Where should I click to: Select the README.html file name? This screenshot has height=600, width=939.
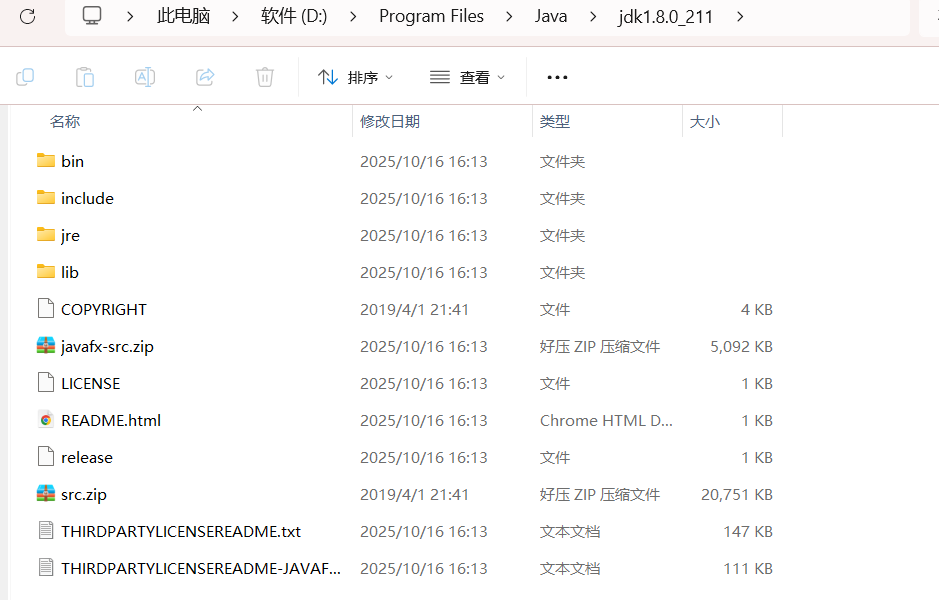pos(111,420)
